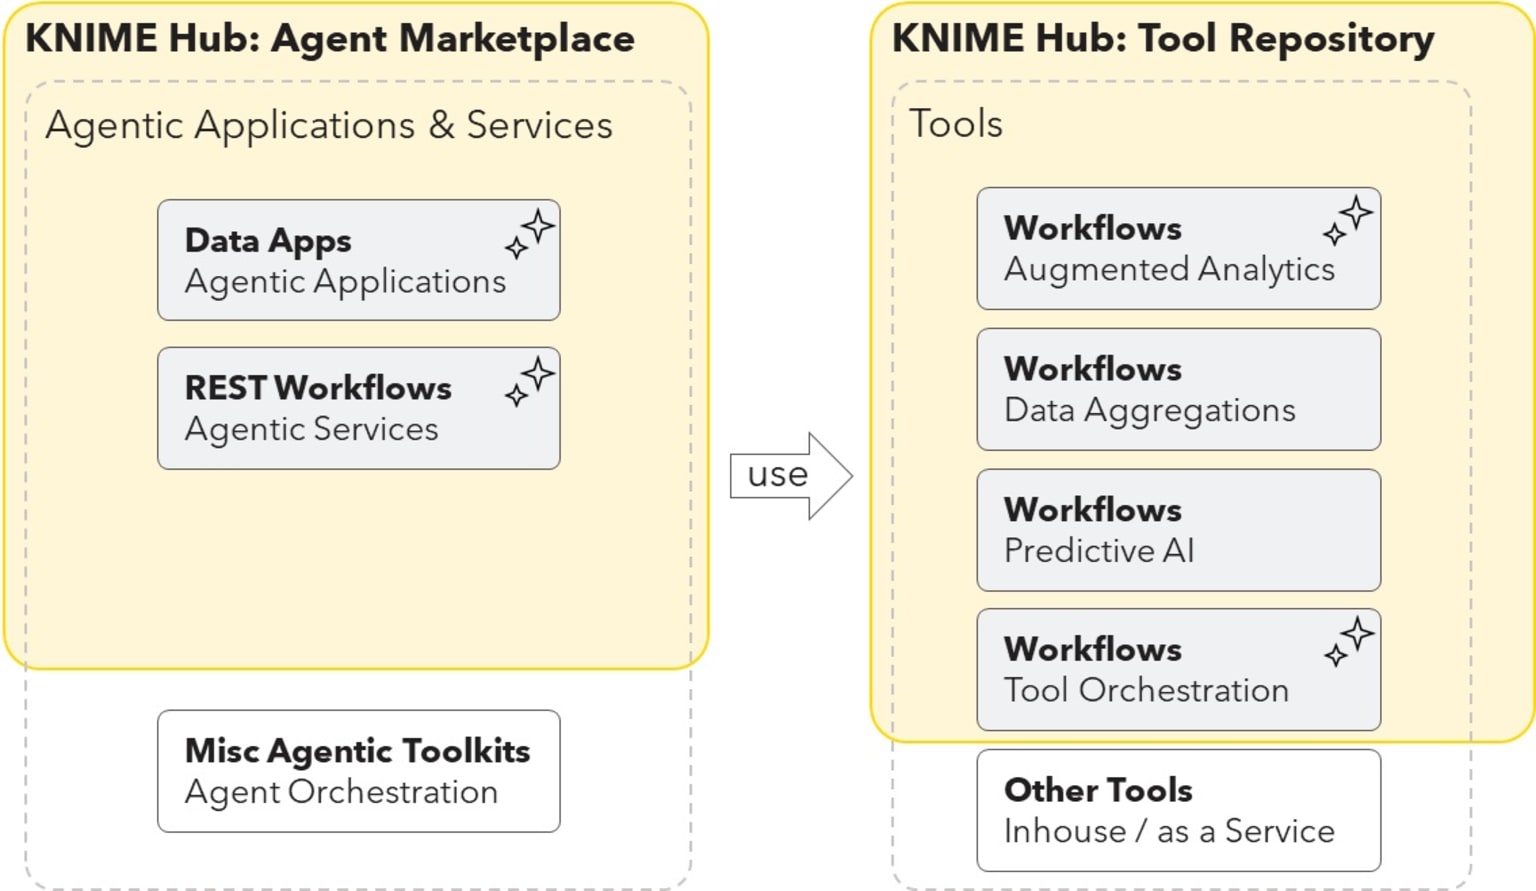Click sparkle icon on Tool Orchestration card
1536x891 pixels.
coord(1348,642)
